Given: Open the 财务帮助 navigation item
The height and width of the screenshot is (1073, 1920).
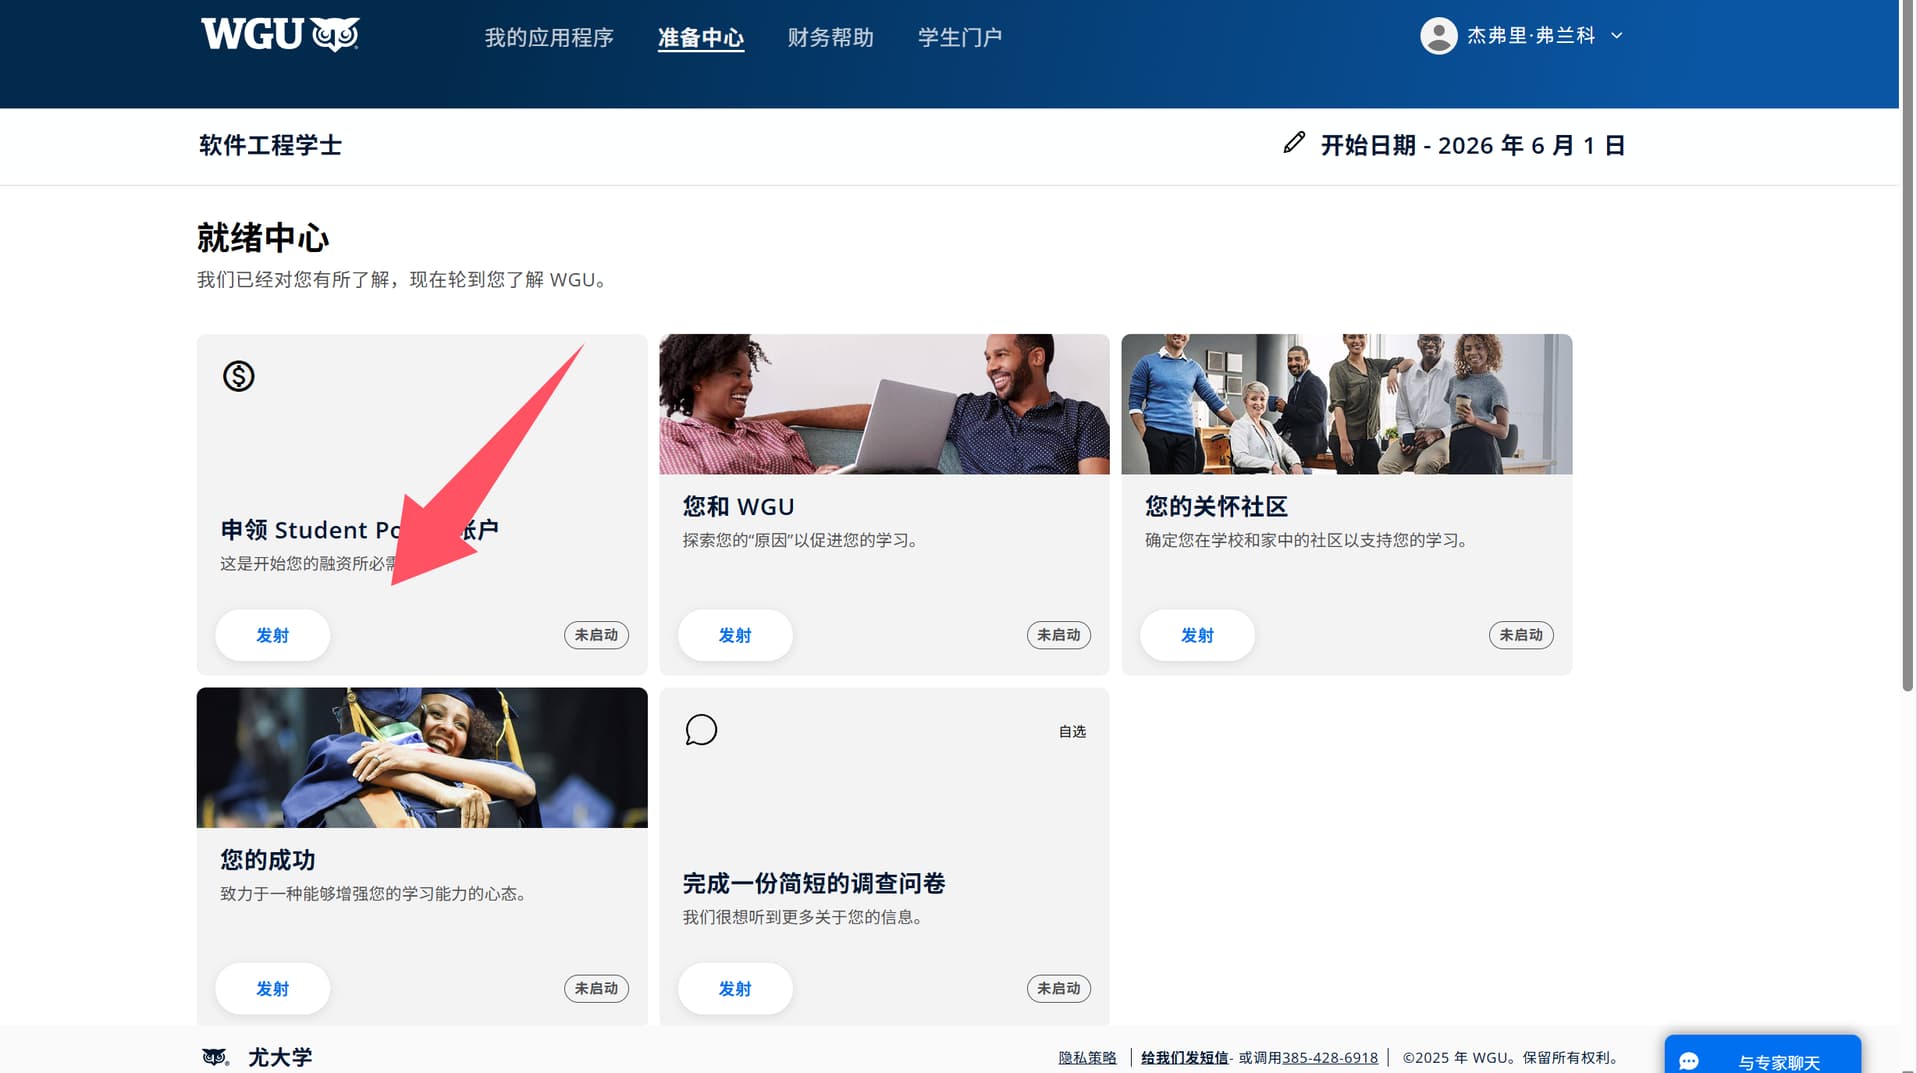Looking at the screenshot, I should tap(830, 38).
